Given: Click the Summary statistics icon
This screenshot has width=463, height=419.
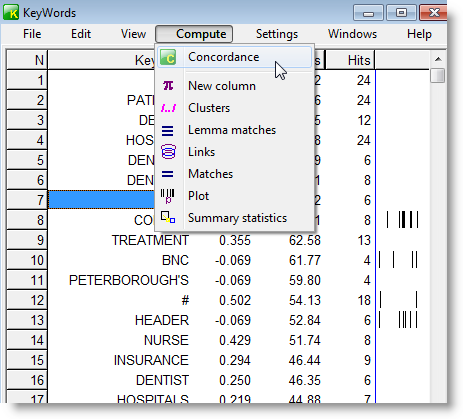Looking at the screenshot, I should (x=168, y=217).
